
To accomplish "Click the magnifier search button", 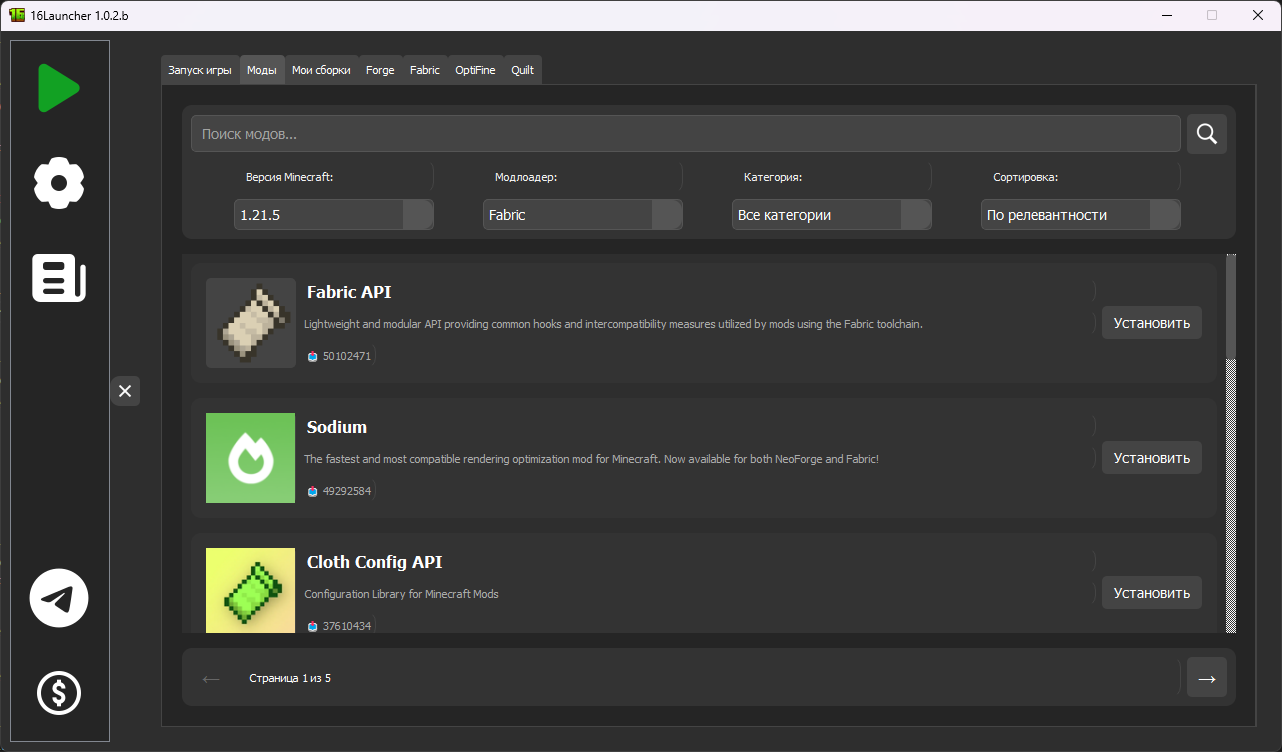I will point(1207,133).
